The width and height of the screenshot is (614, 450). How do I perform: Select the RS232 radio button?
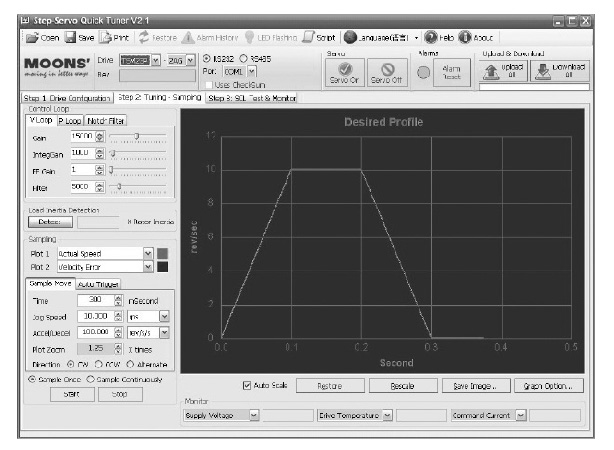point(206,59)
